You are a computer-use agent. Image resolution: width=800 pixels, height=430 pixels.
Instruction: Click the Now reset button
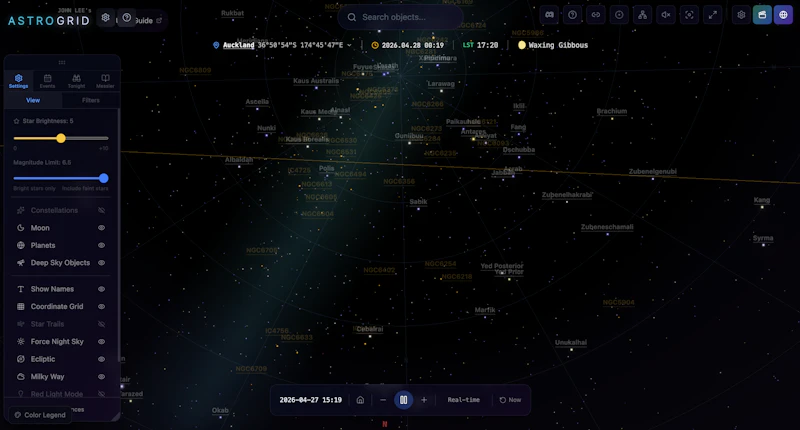[510, 400]
